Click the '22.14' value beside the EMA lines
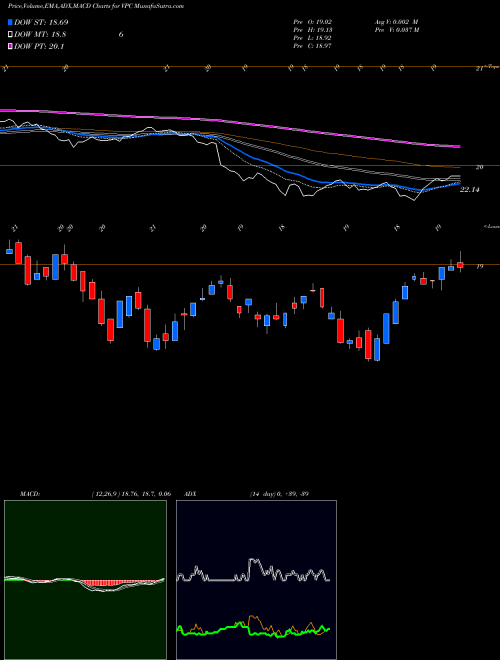Screen dimensions: 500x660 click(470, 190)
